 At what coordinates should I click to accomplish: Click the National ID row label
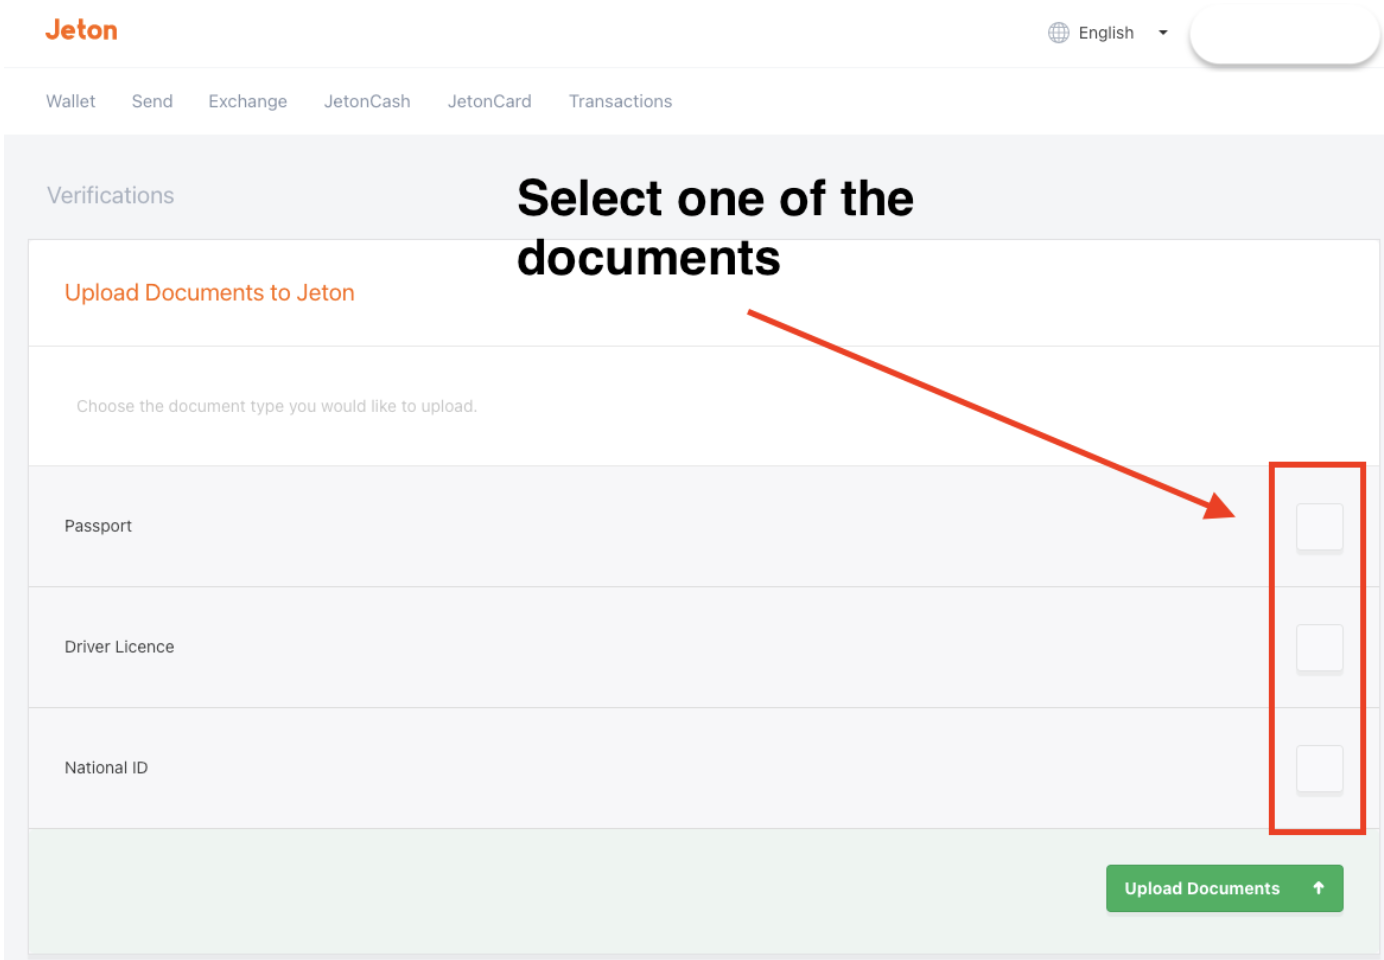(106, 768)
